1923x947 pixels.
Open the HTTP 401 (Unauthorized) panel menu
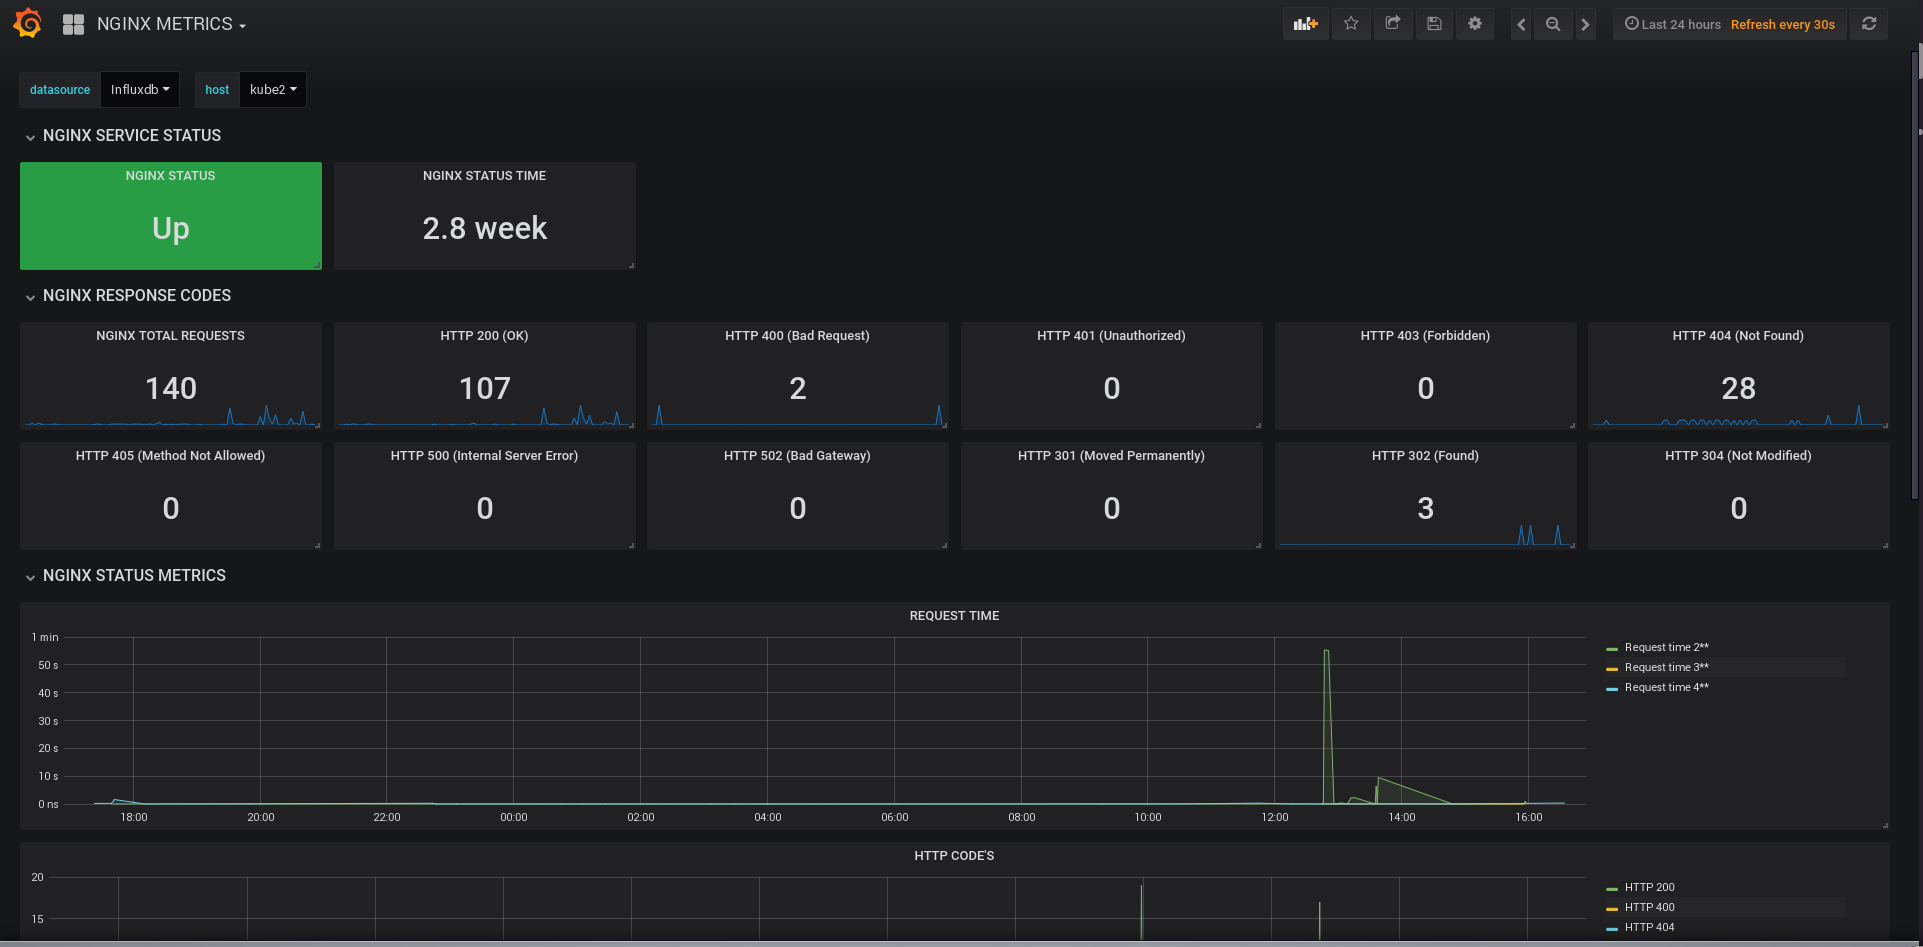(1112, 336)
